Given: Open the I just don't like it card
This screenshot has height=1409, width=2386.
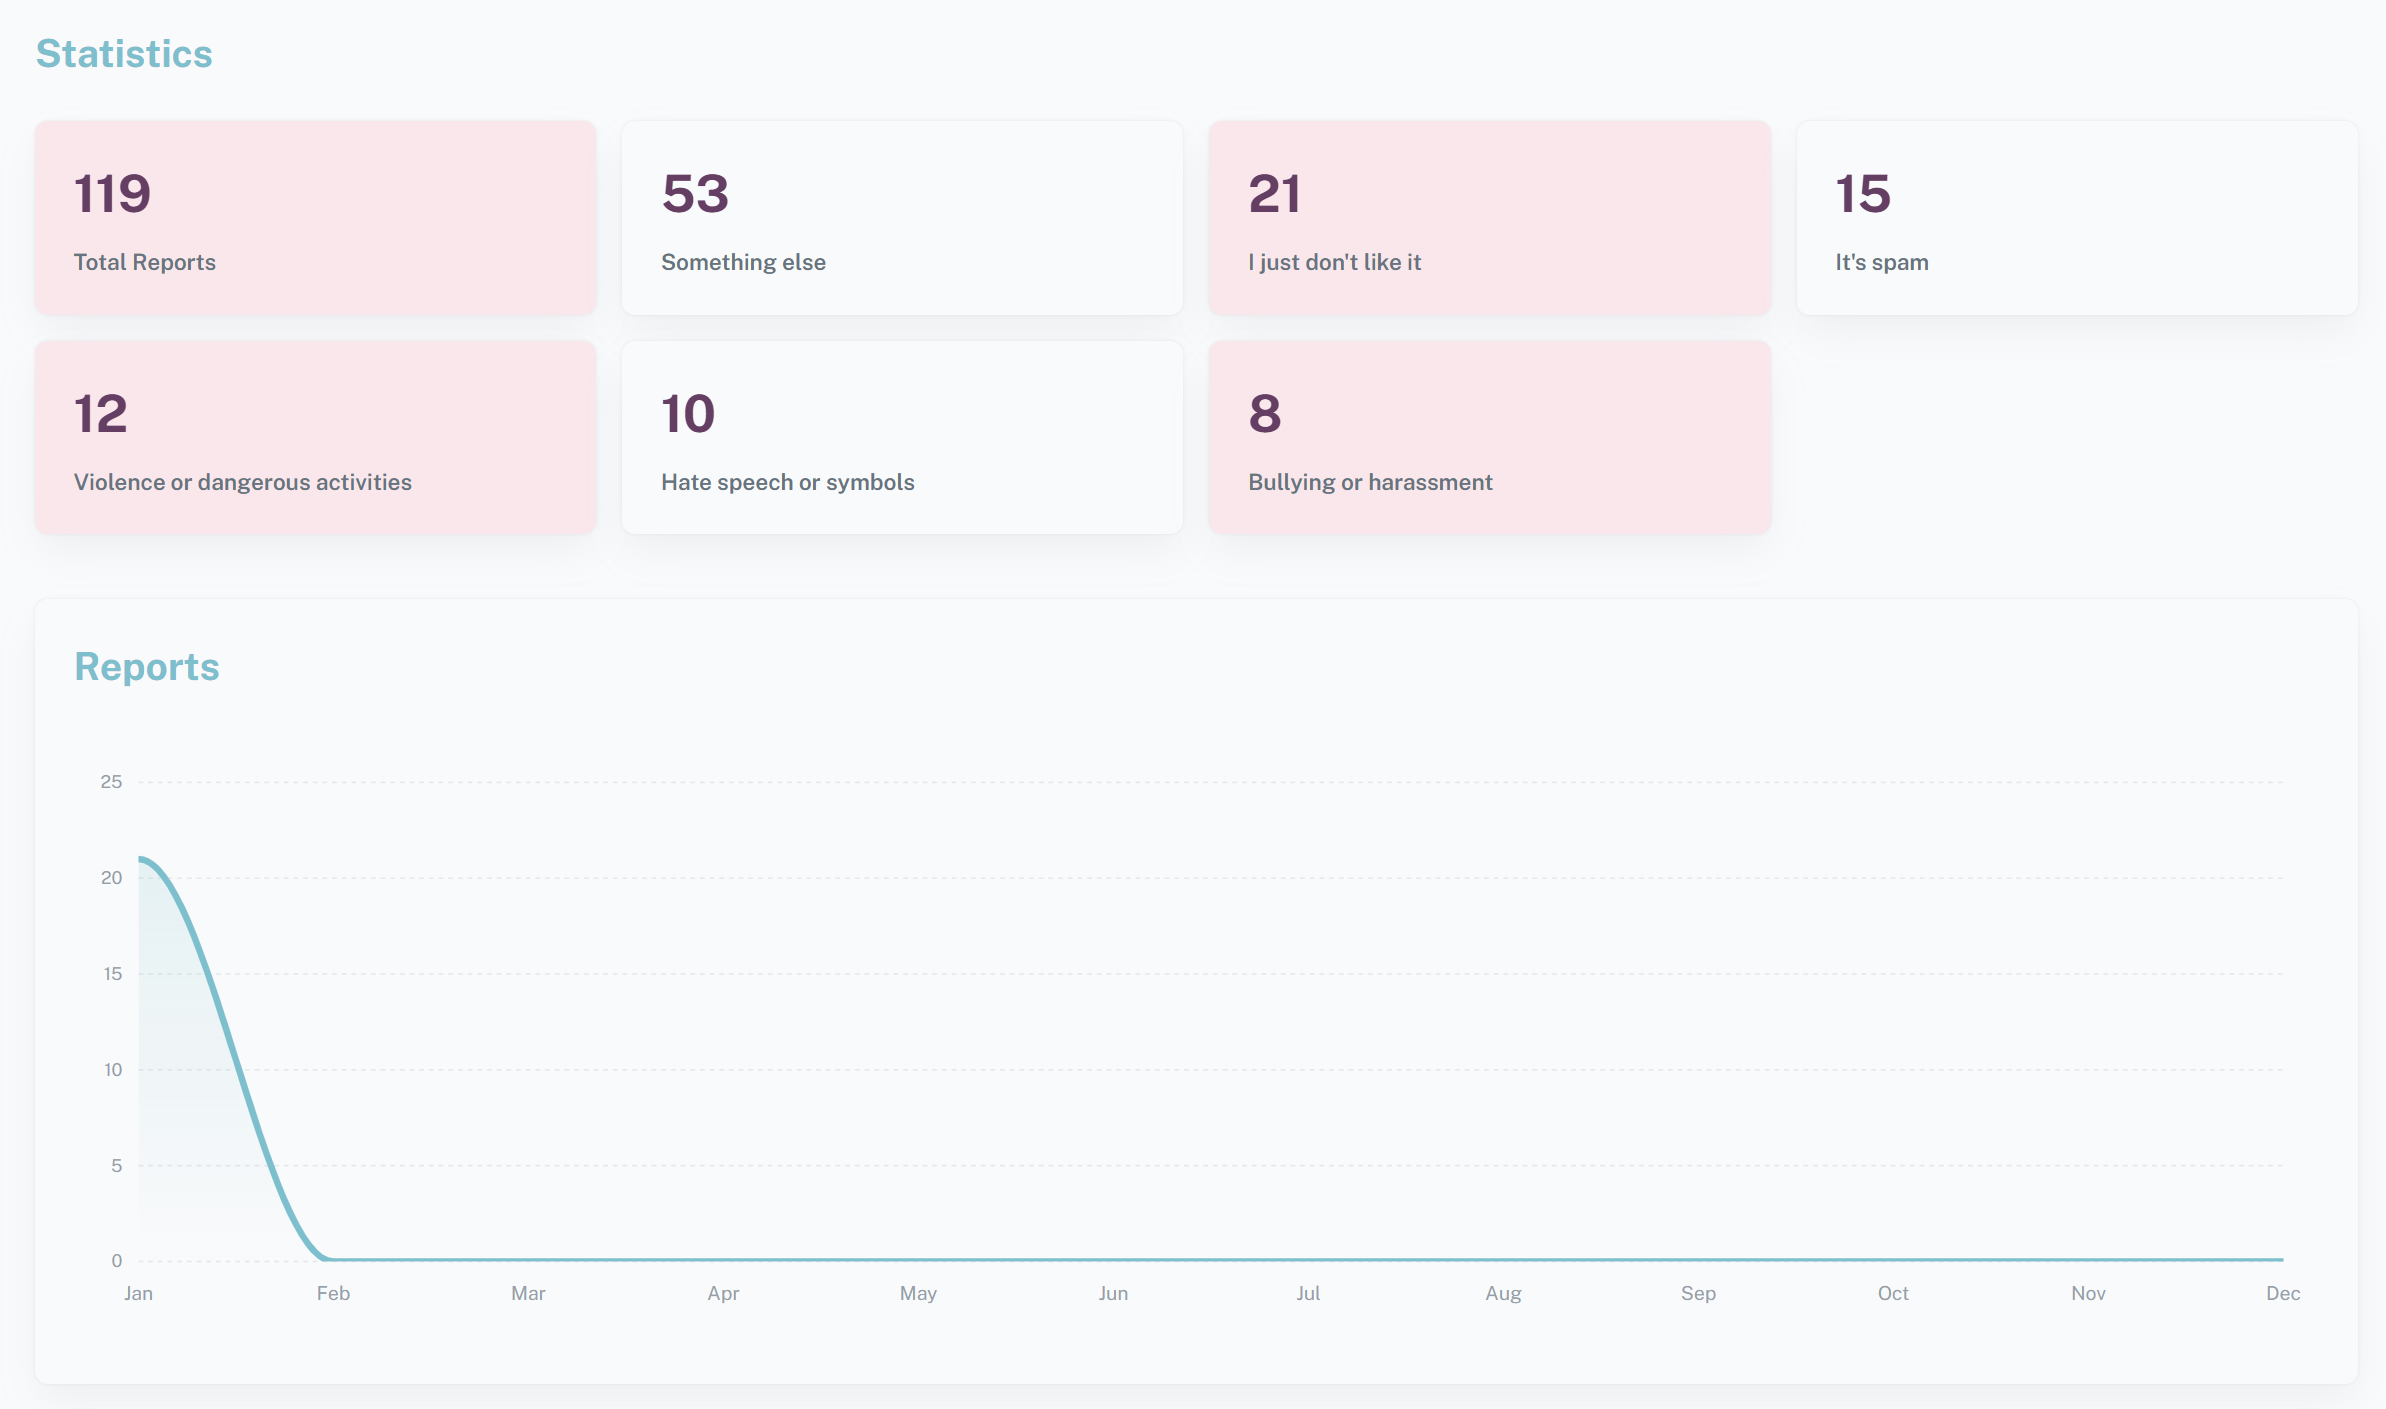Looking at the screenshot, I should point(1489,218).
